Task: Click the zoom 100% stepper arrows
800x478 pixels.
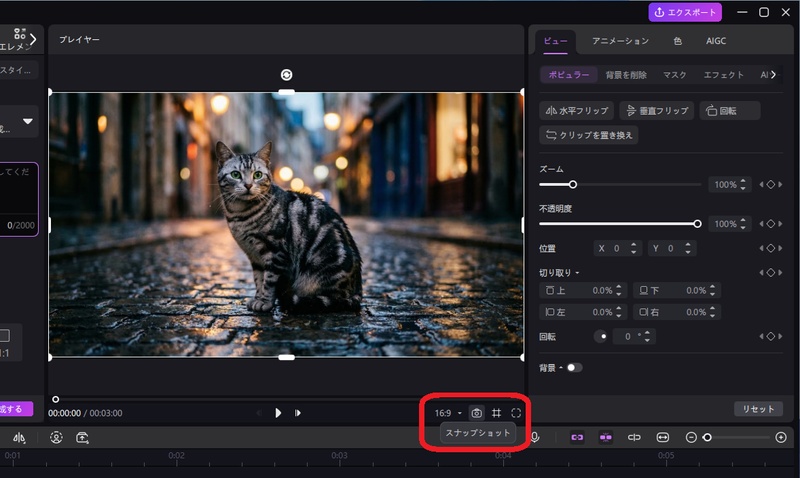Action: pyautogui.click(x=743, y=184)
